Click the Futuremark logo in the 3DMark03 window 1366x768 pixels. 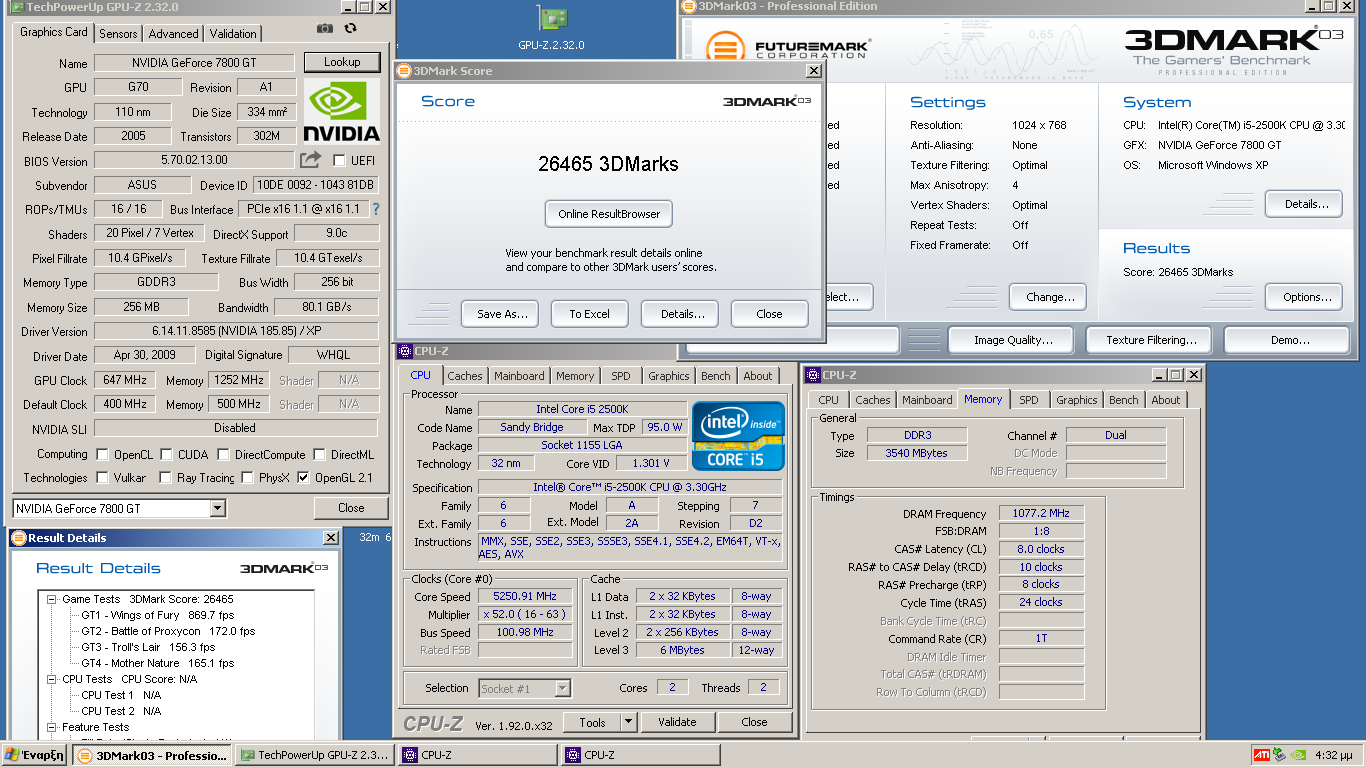pos(788,48)
